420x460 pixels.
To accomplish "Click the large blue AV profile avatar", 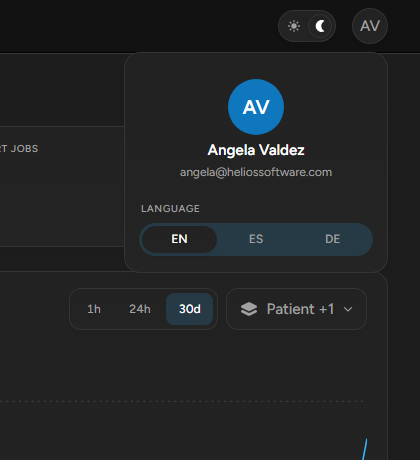I will 256,107.
